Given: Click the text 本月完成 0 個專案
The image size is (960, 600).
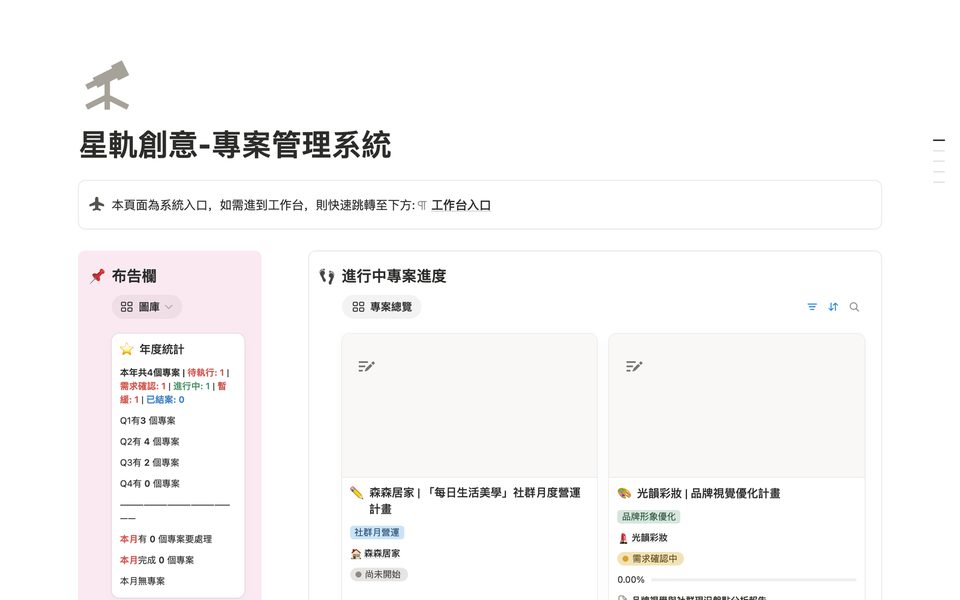Looking at the screenshot, I should click(x=157, y=560).
